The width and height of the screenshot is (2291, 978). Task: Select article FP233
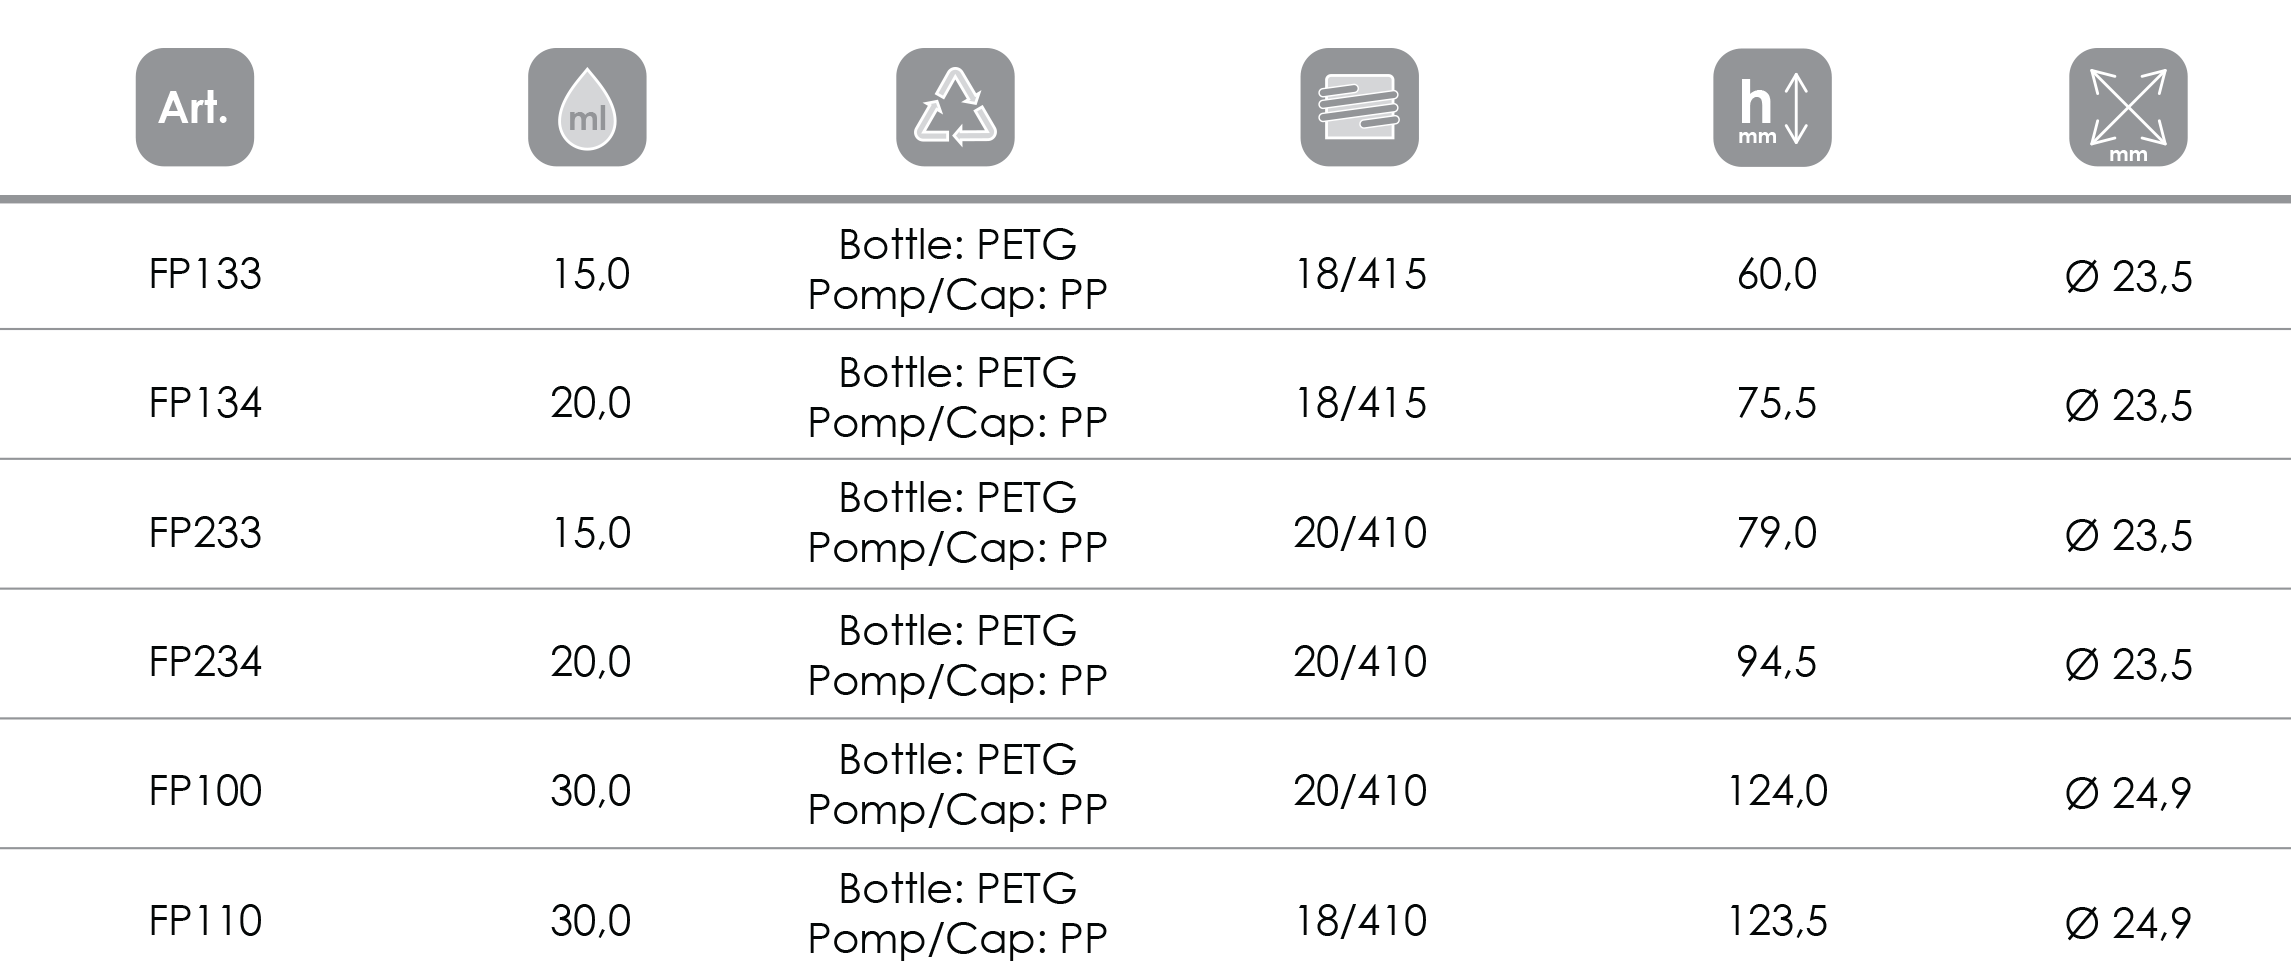click(205, 533)
